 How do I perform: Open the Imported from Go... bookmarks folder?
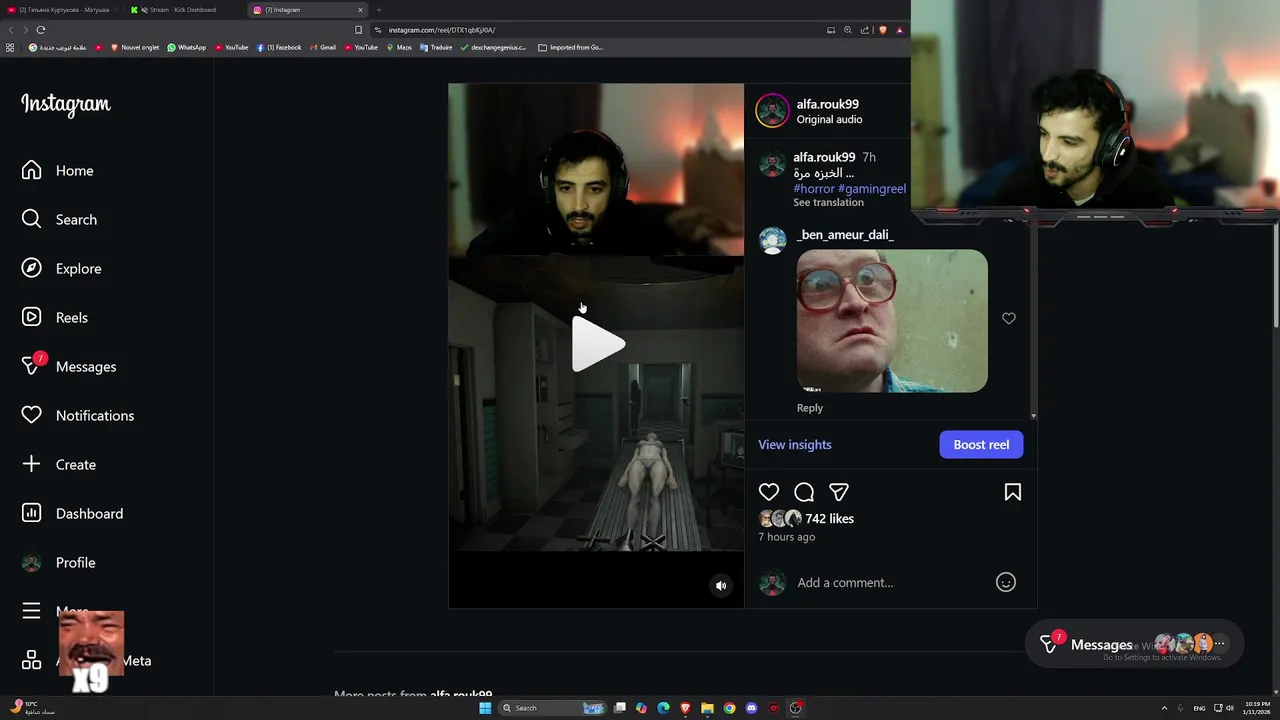pos(571,47)
